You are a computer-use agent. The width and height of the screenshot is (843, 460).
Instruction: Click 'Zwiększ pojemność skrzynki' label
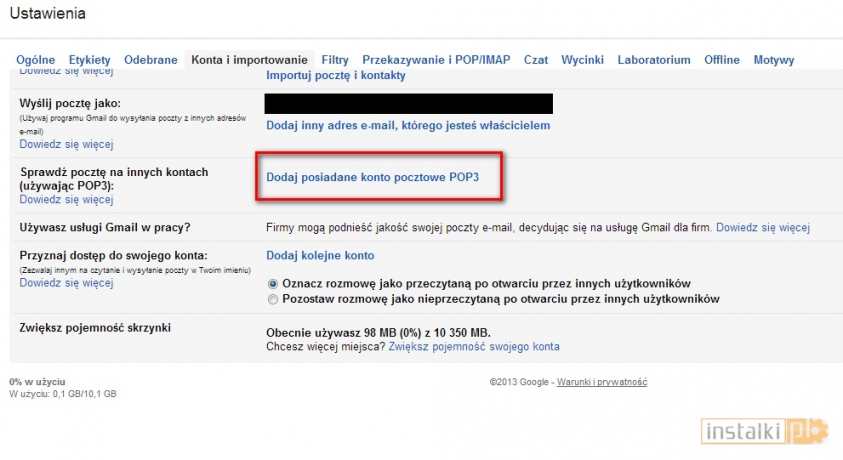click(95, 327)
